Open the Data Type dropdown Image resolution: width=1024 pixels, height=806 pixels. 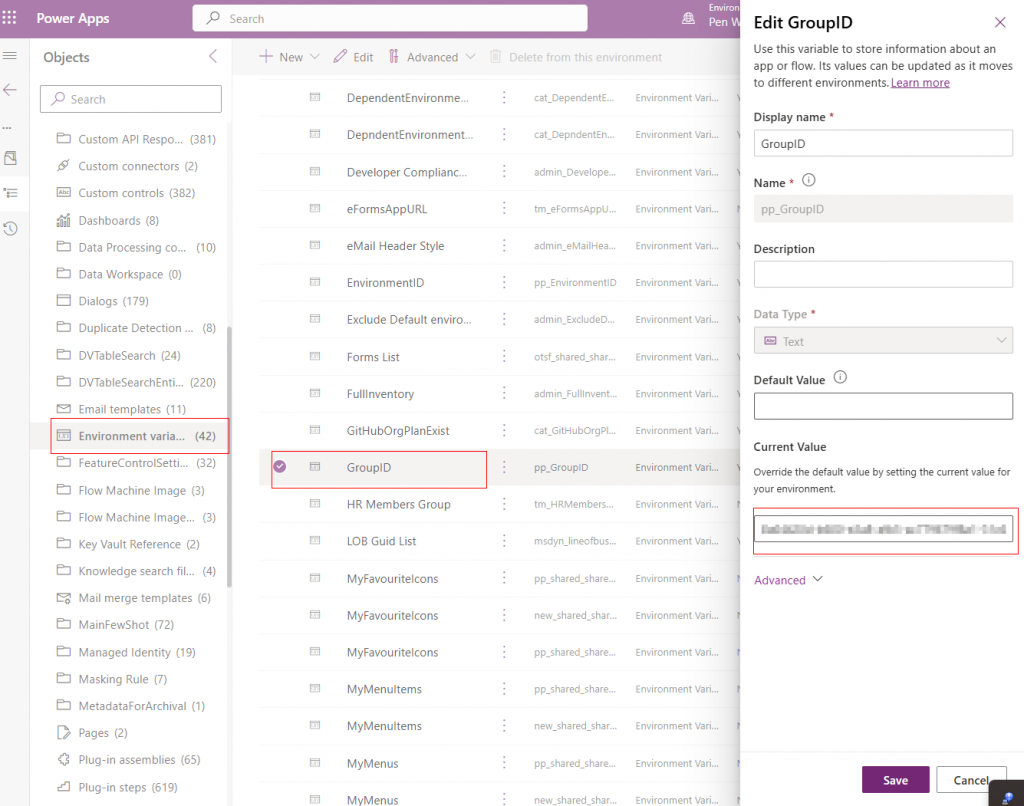[883, 341]
